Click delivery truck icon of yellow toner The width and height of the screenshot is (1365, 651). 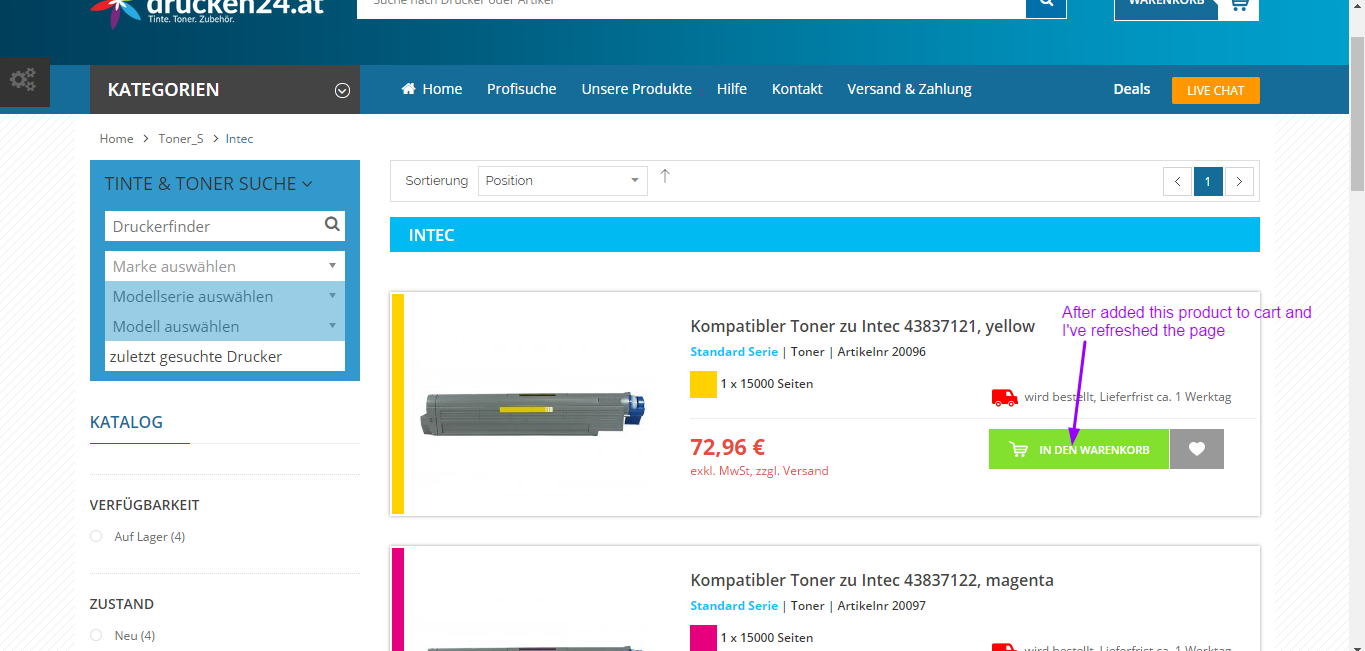click(1004, 397)
